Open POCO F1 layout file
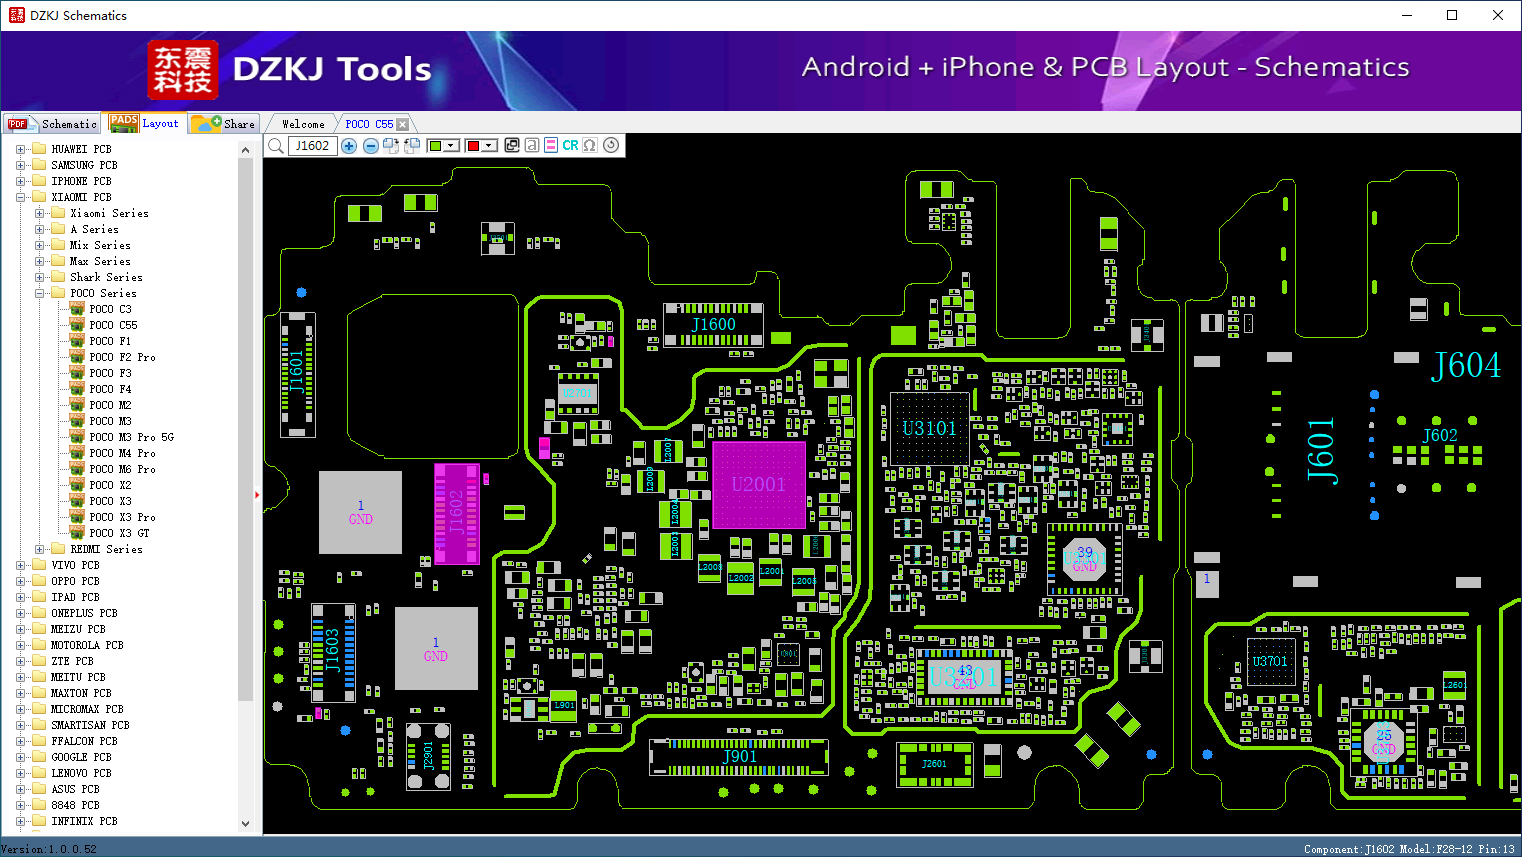 (101, 341)
